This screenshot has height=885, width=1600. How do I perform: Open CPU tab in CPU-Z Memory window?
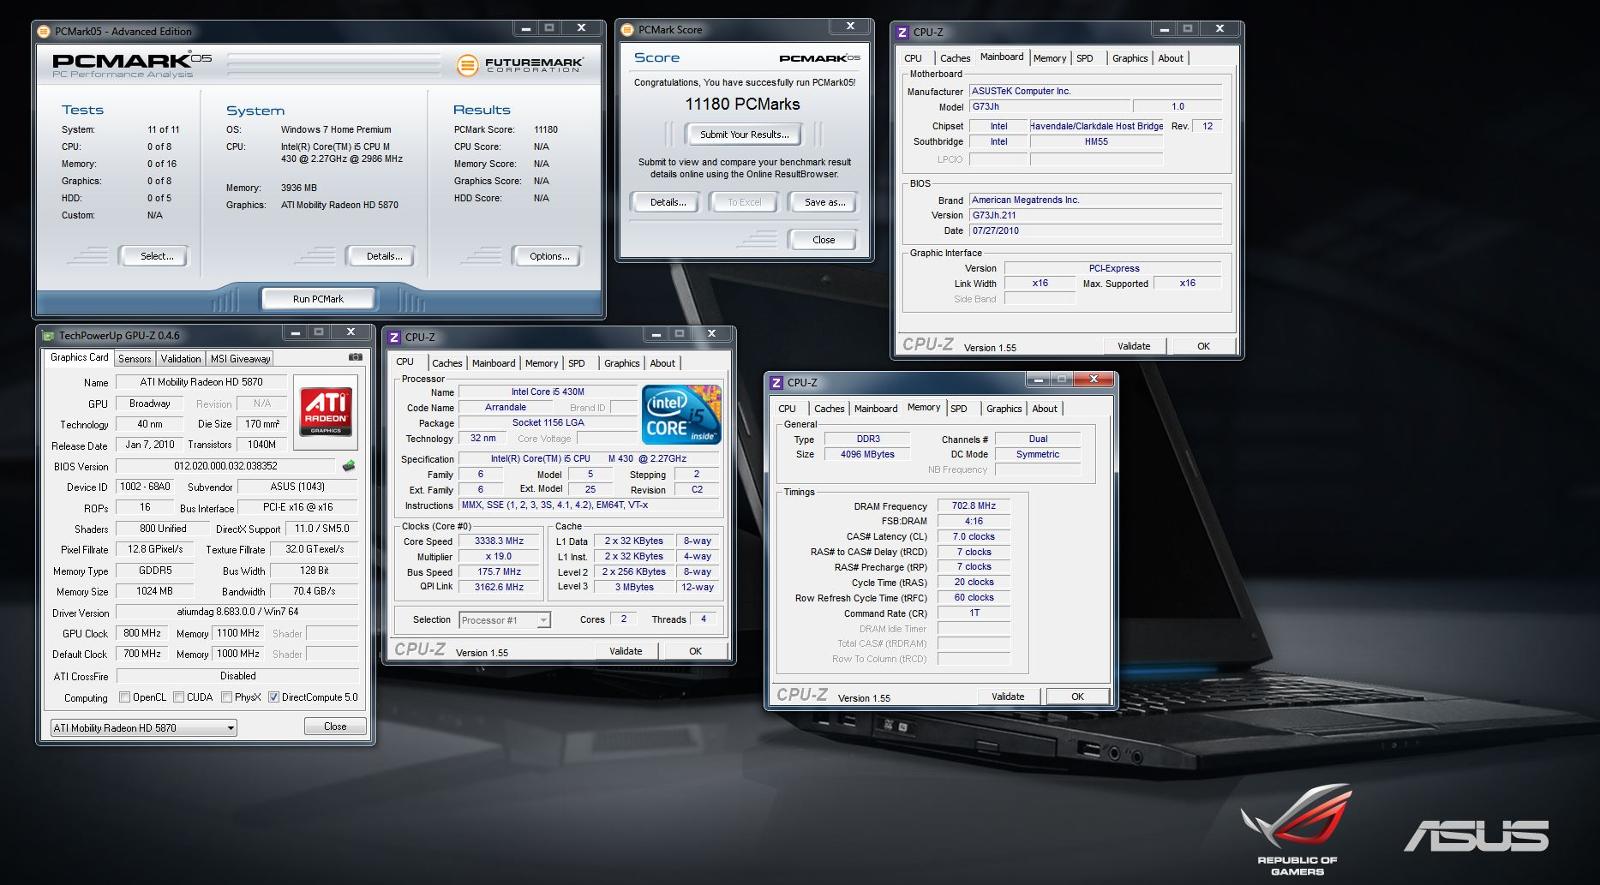788,408
